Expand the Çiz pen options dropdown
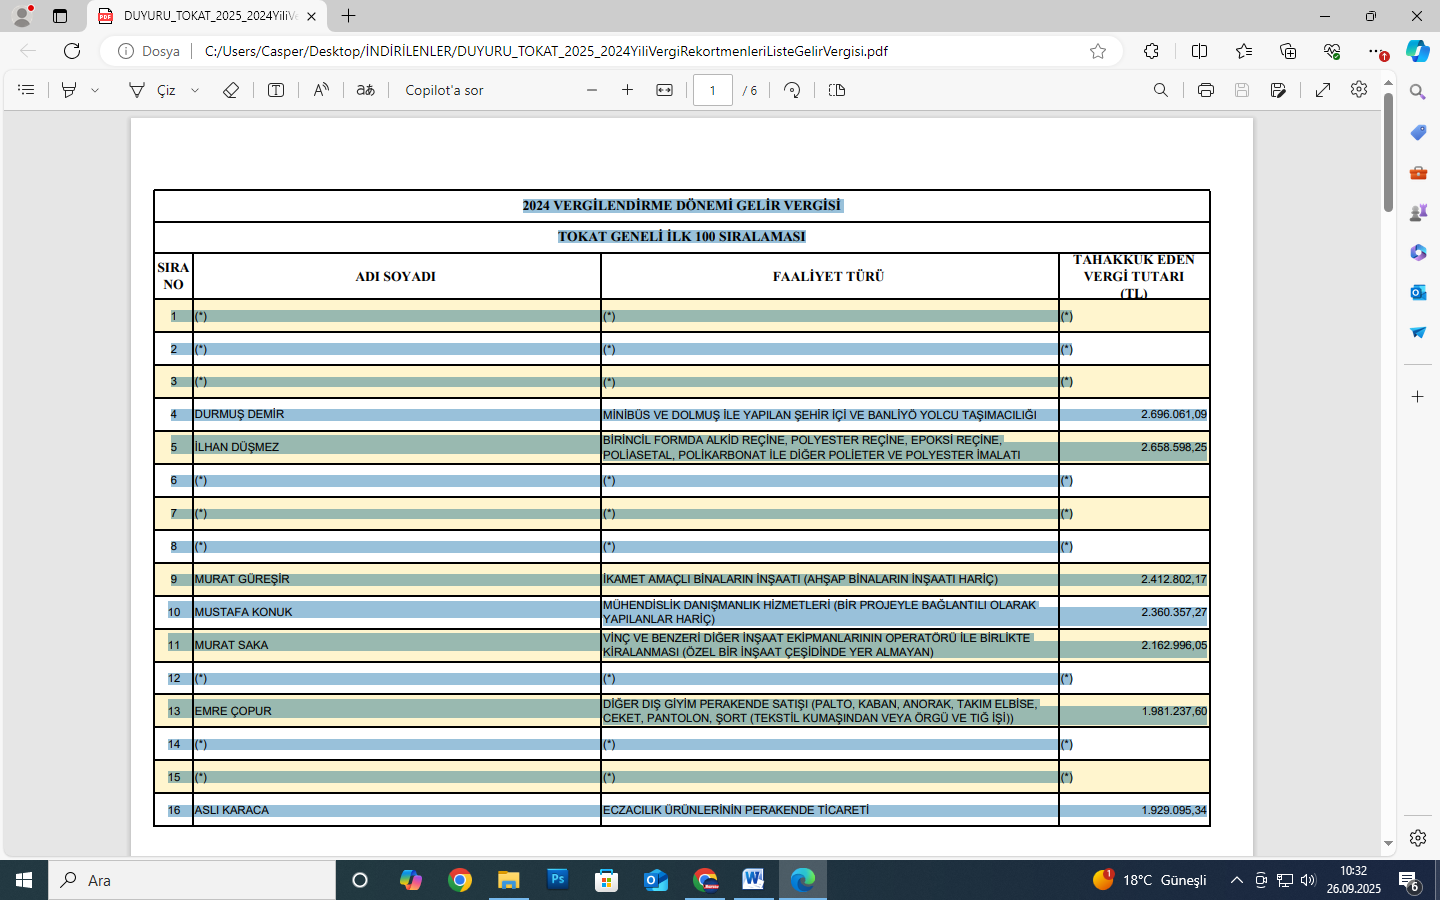The width and height of the screenshot is (1440, 900). coord(195,90)
